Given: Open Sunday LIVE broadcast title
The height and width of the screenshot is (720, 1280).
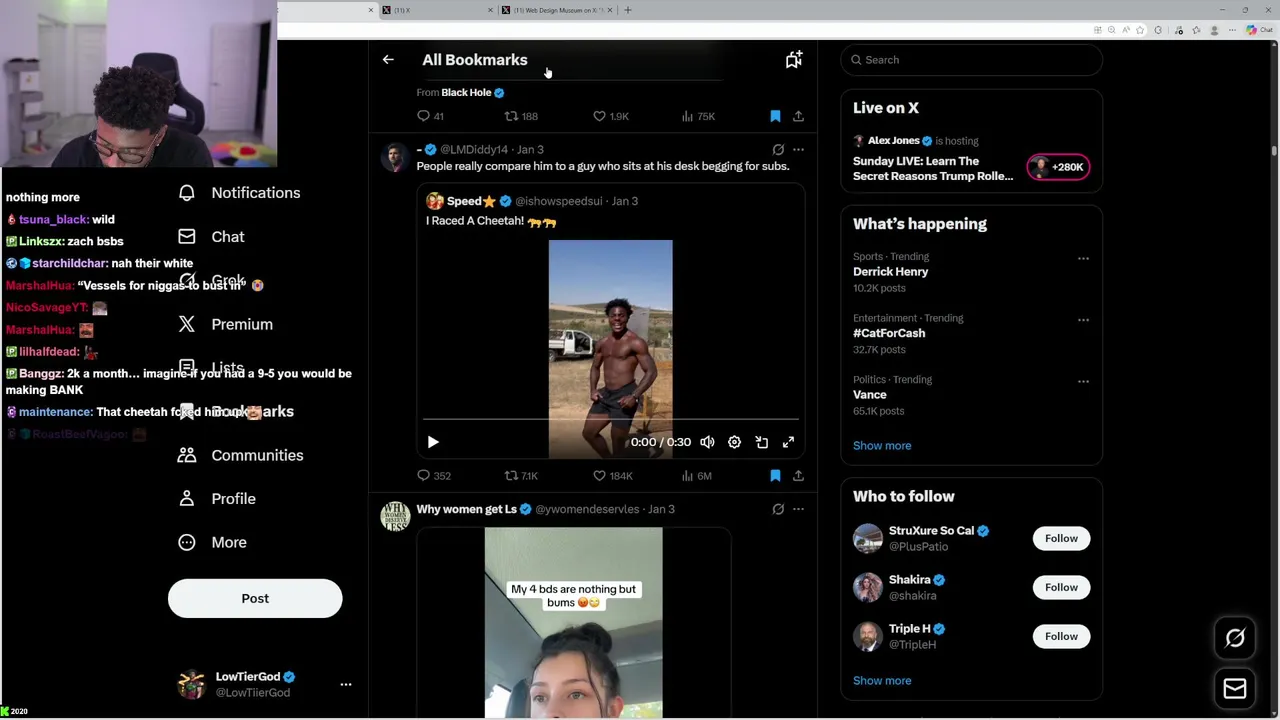Looking at the screenshot, I should click(933, 168).
